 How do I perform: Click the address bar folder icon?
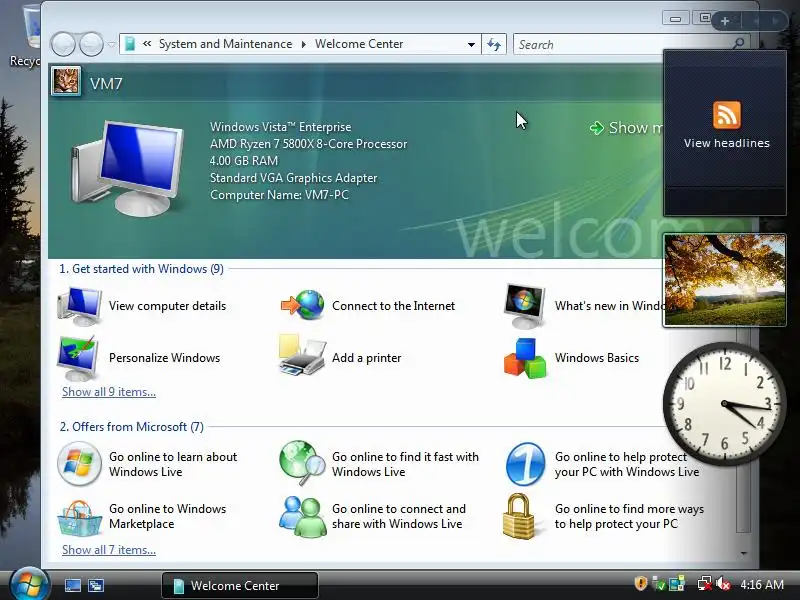[x=130, y=44]
